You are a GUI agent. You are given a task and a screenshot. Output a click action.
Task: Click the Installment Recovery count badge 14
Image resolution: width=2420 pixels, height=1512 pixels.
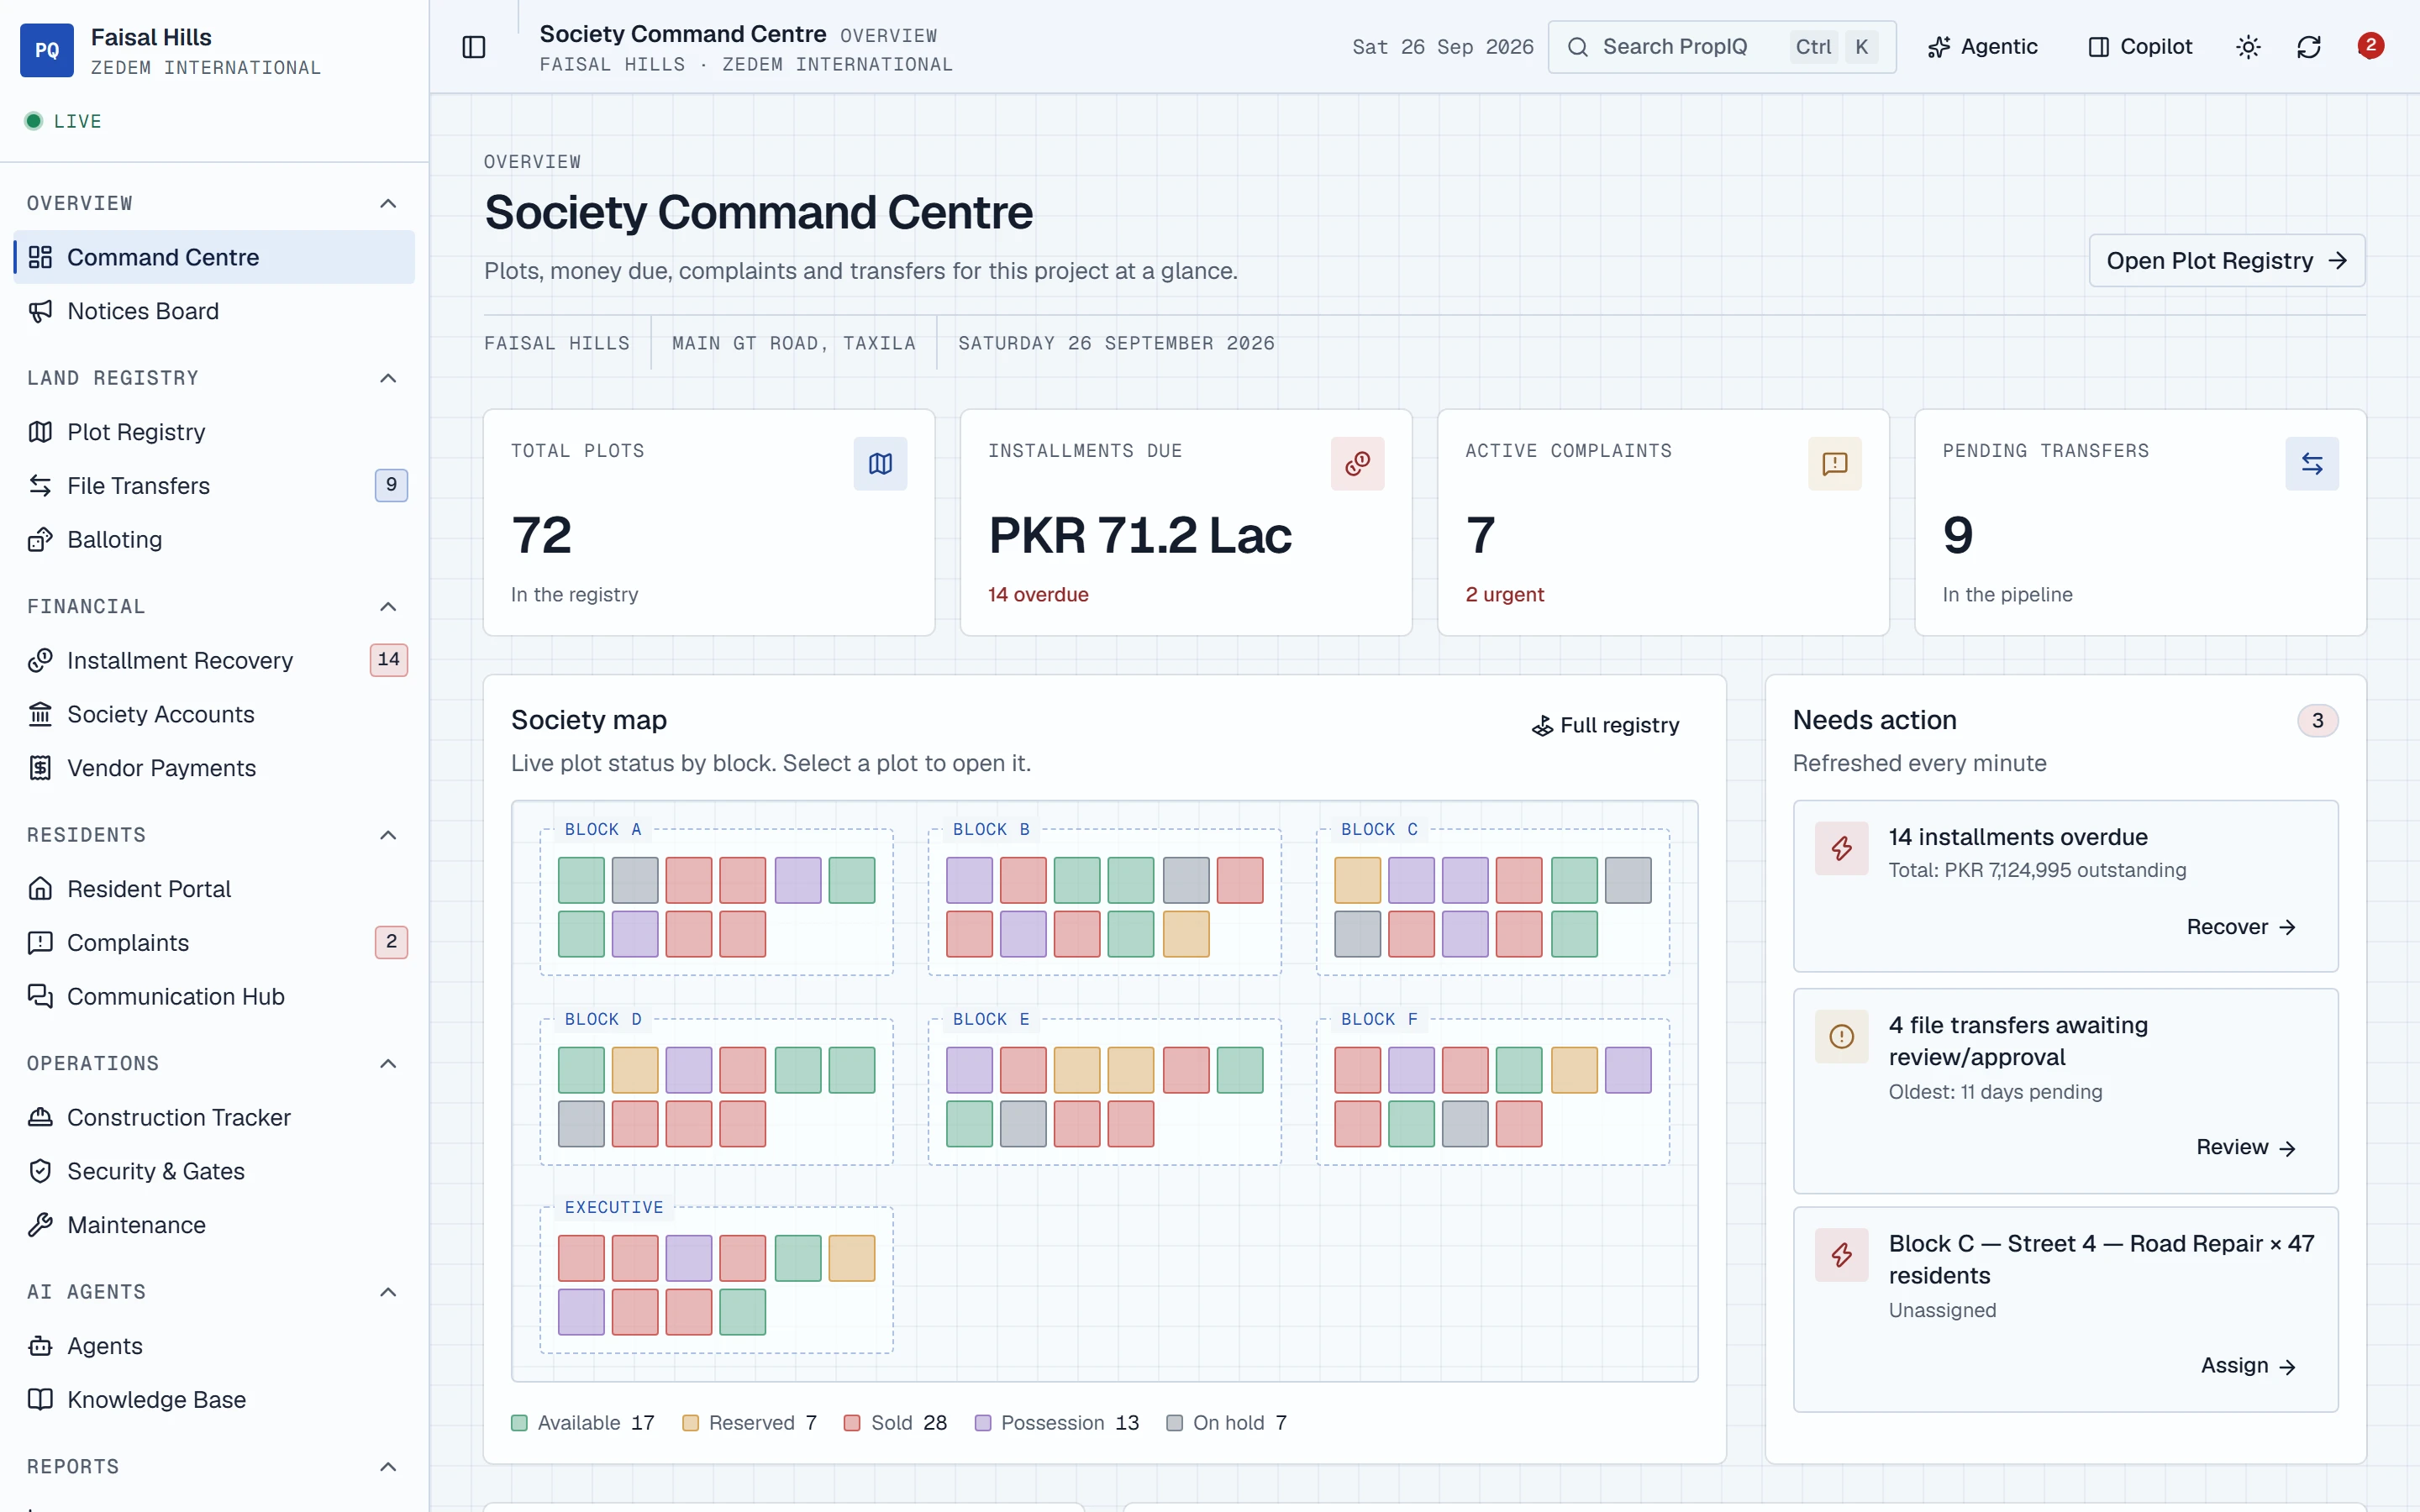pos(389,660)
